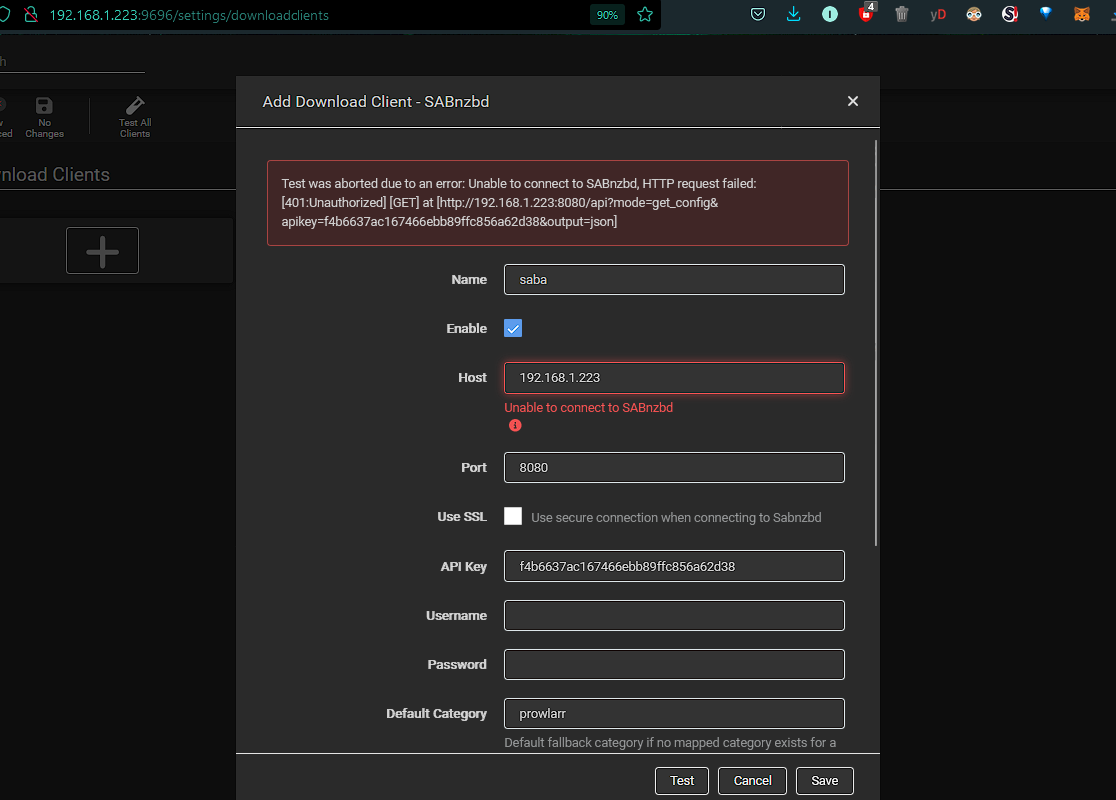The width and height of the screenshot is (1116, 800).
Task: Click the dialog's vertical scrollbar
Action: (x=875, y=343)
